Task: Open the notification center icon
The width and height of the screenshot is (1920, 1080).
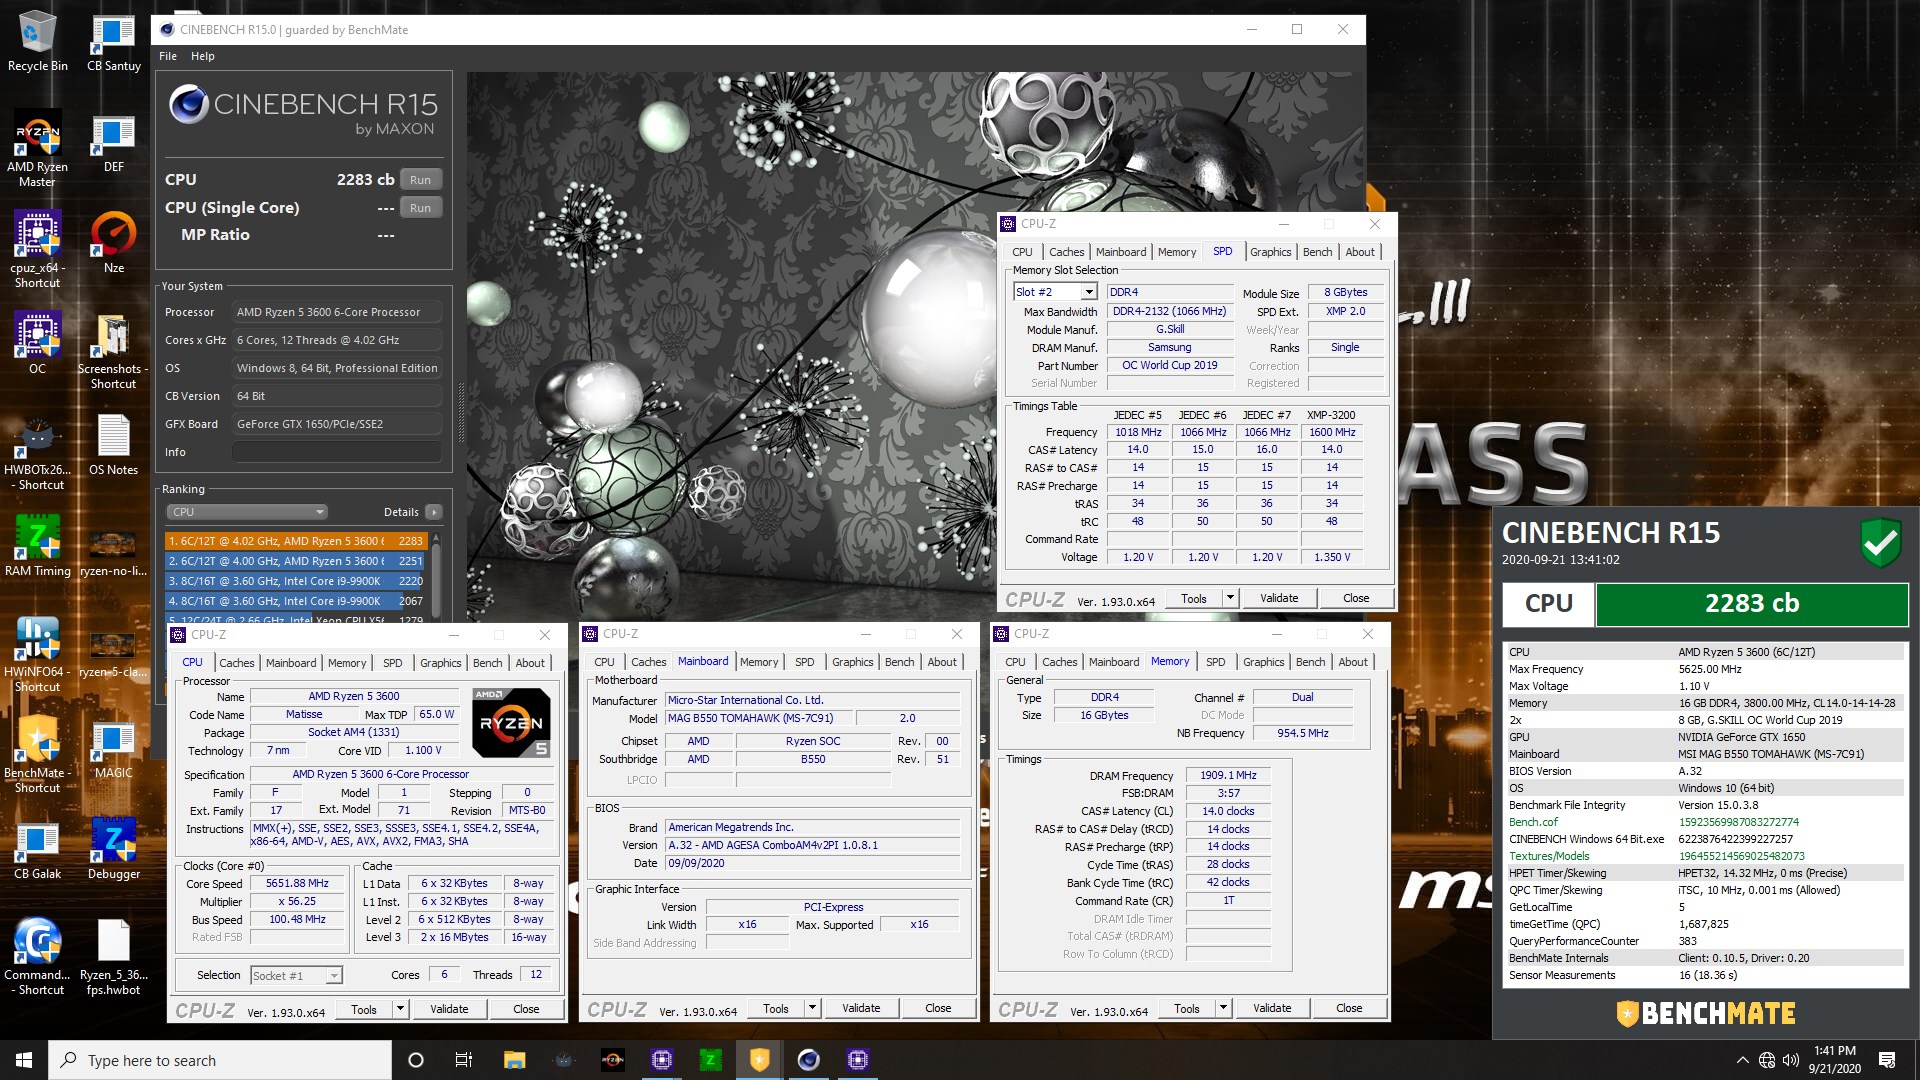Action: click(1887, 1060)
